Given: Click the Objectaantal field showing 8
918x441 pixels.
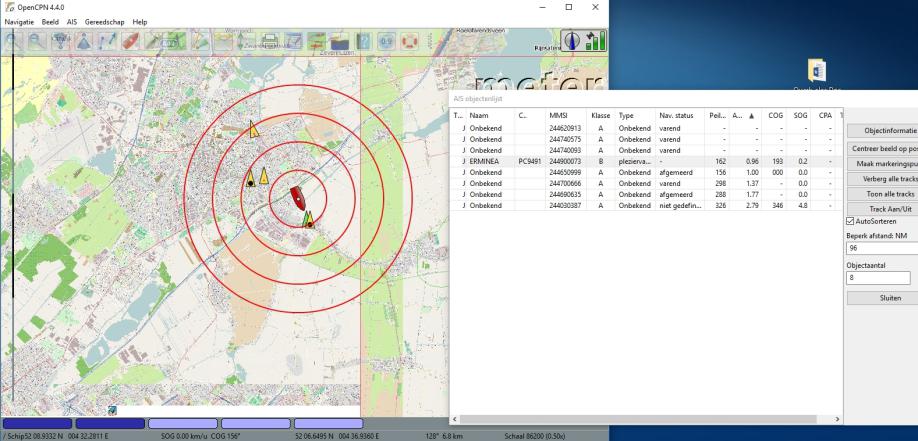Looking at the screenshot, I should click(x=878, y=278).
